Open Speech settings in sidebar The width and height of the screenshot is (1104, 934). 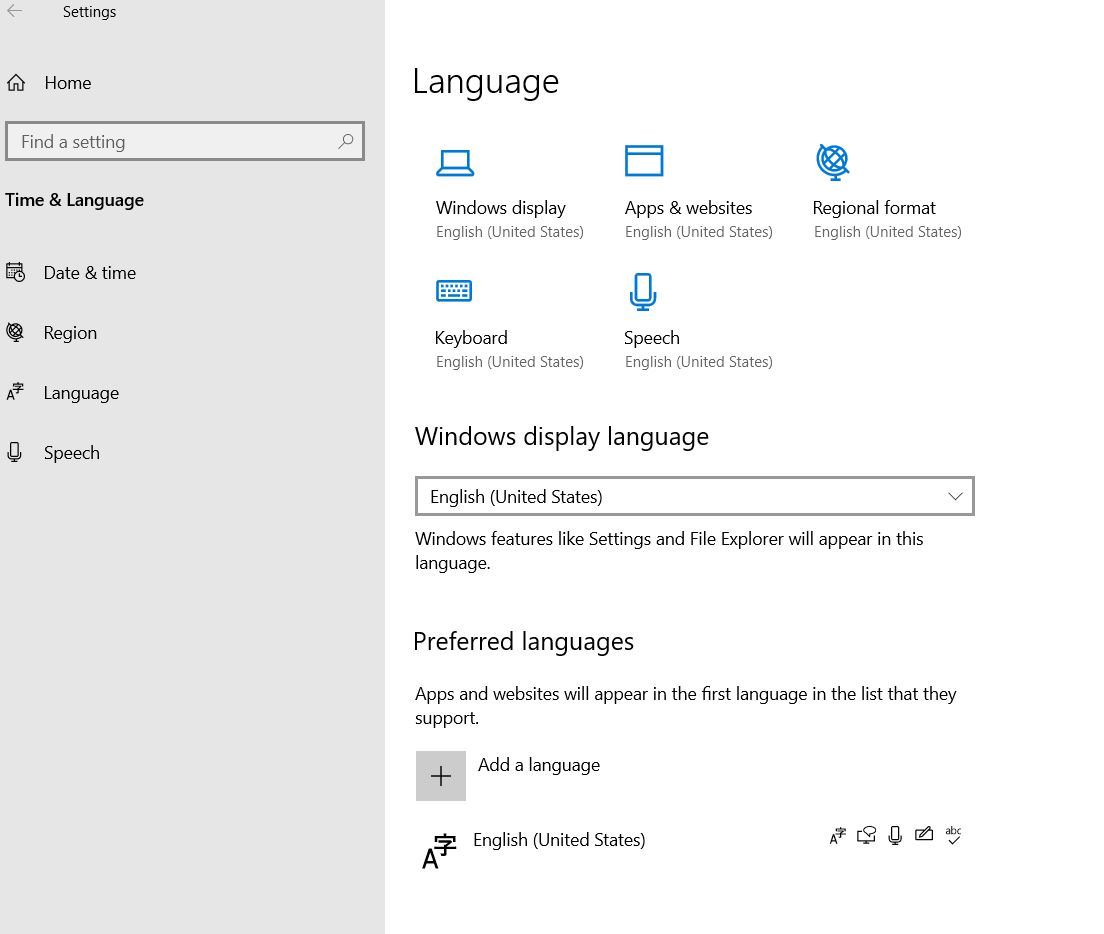tap(71, 453)
